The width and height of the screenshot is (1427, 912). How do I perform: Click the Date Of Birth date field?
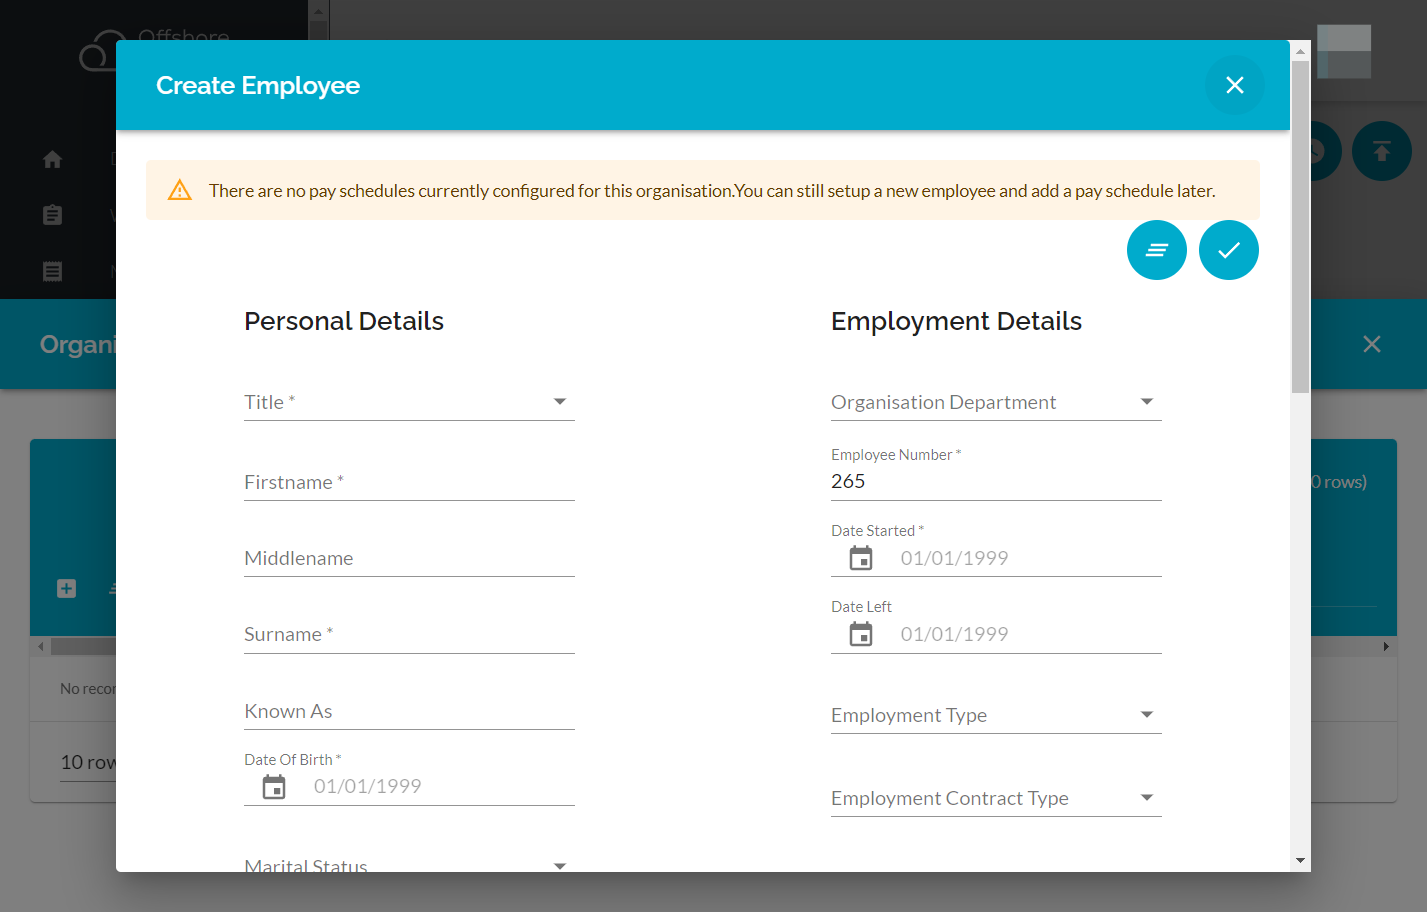coord(442,786)
